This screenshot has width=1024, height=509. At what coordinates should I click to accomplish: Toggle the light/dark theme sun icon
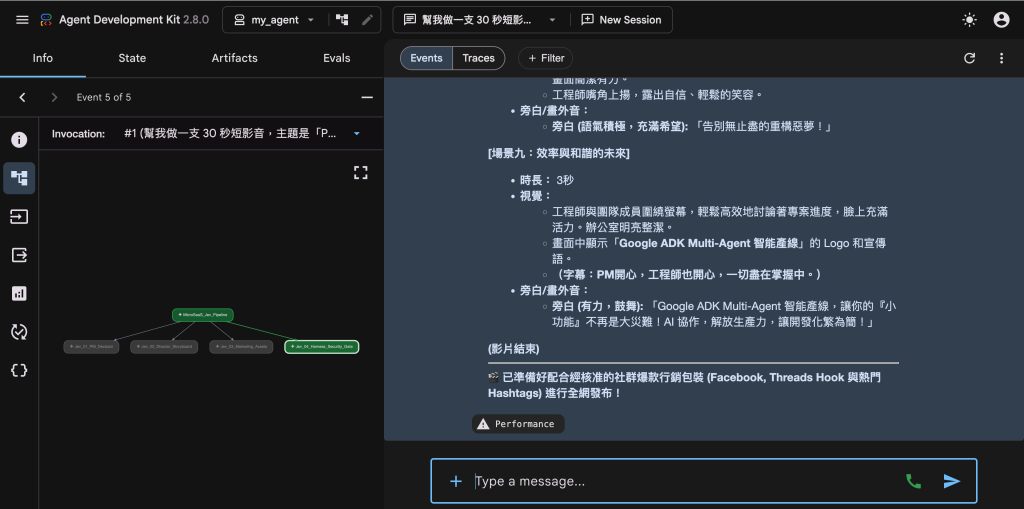pos(969,20)
